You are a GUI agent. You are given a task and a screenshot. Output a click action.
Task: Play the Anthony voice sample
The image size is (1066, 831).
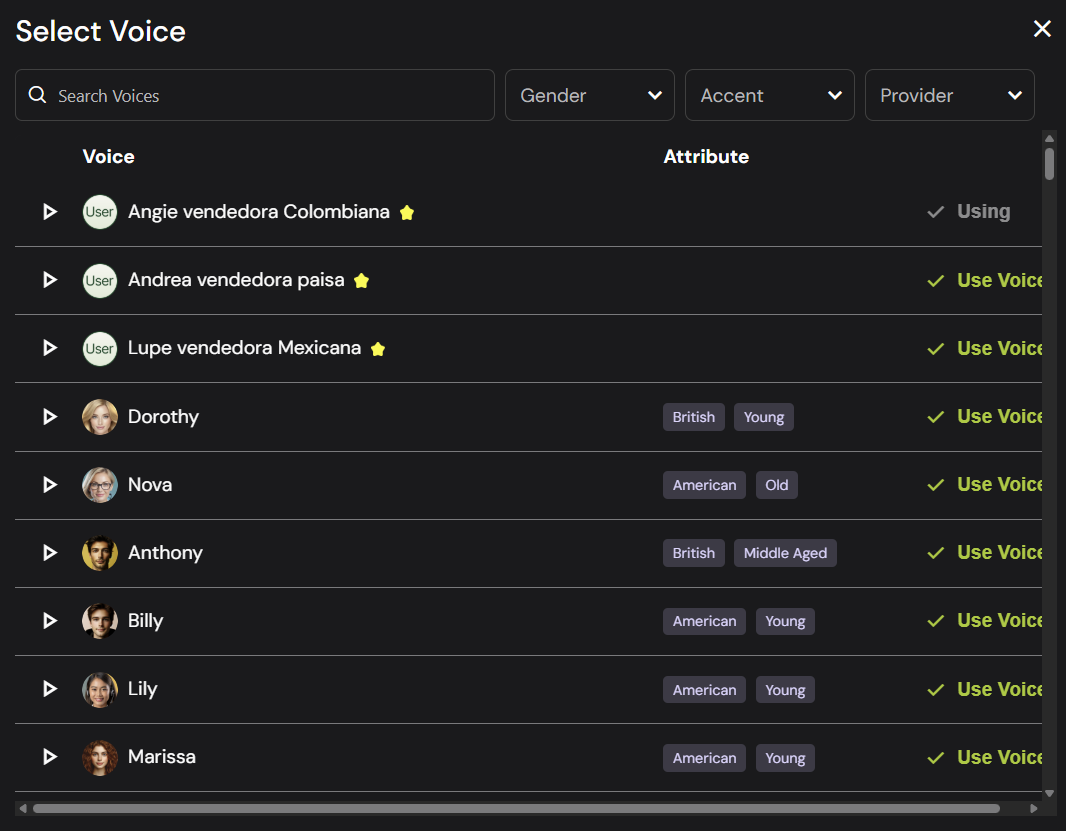tap(50, 553)
